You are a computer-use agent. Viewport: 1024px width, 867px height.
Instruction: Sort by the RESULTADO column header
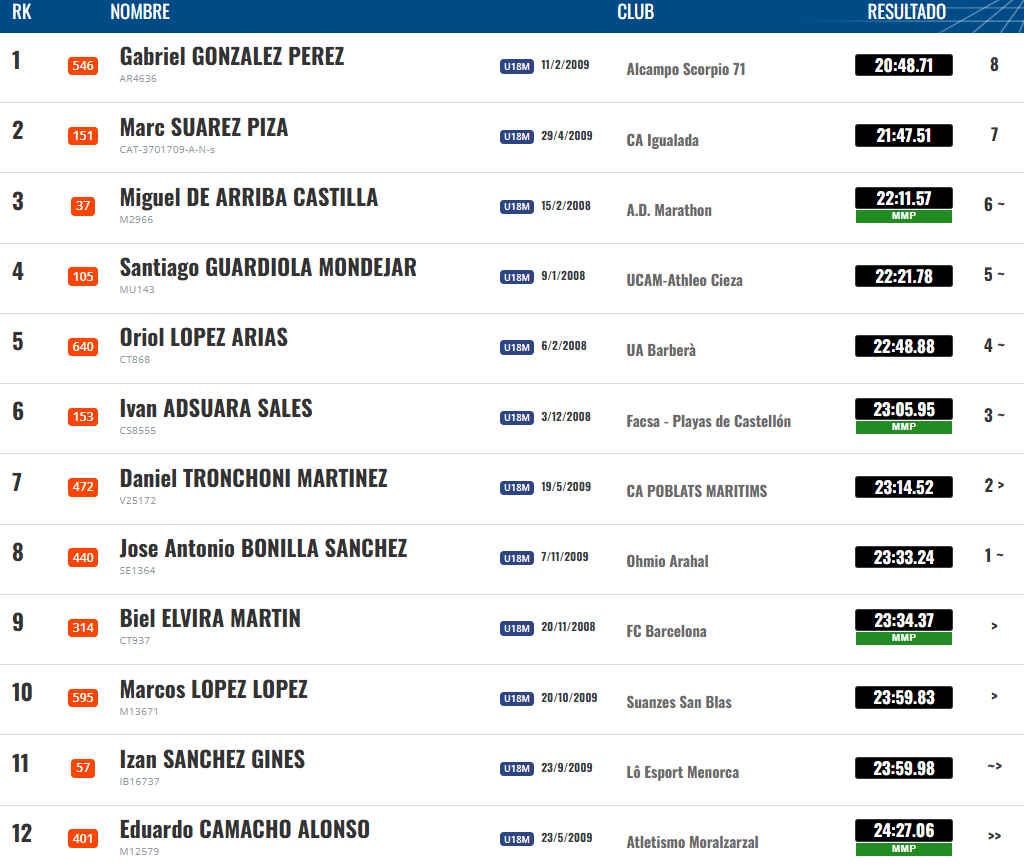[906, 12]
